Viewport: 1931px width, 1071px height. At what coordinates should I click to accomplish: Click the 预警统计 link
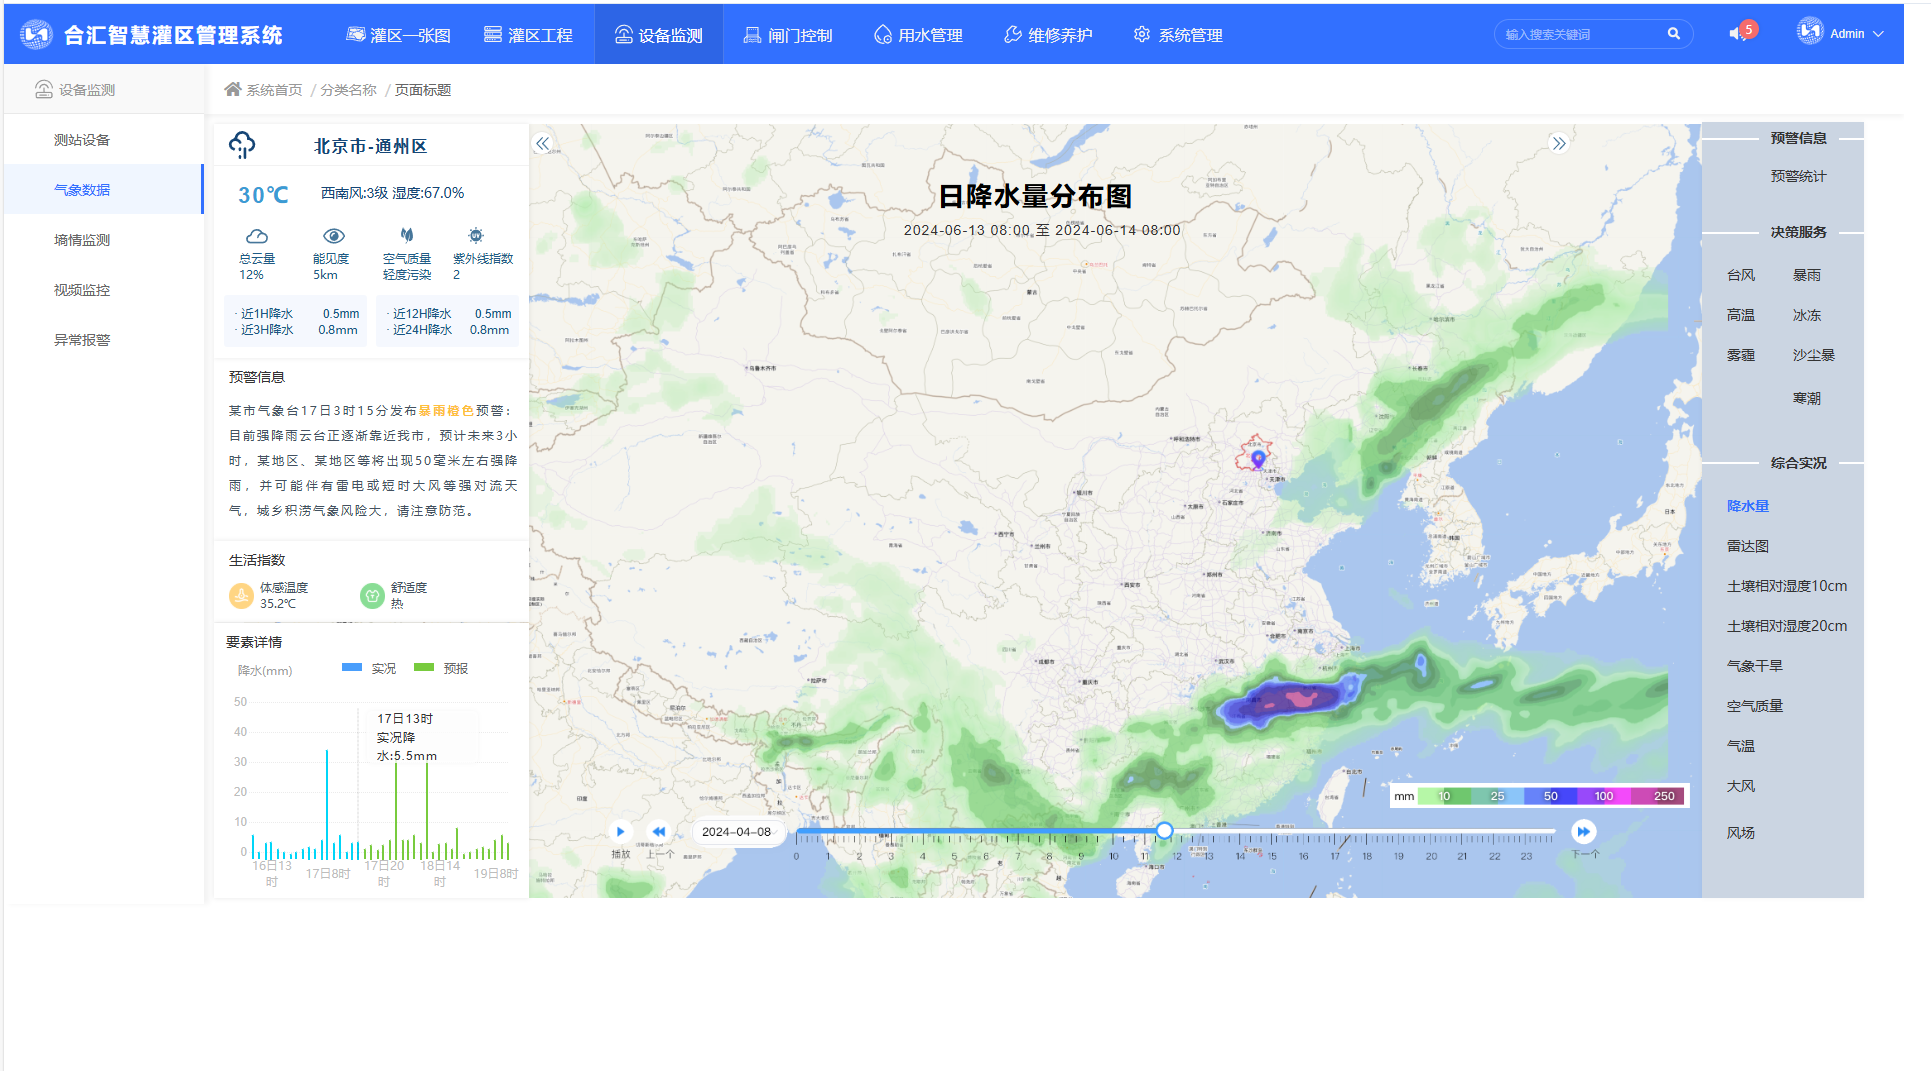click(x=1797, y=176)
